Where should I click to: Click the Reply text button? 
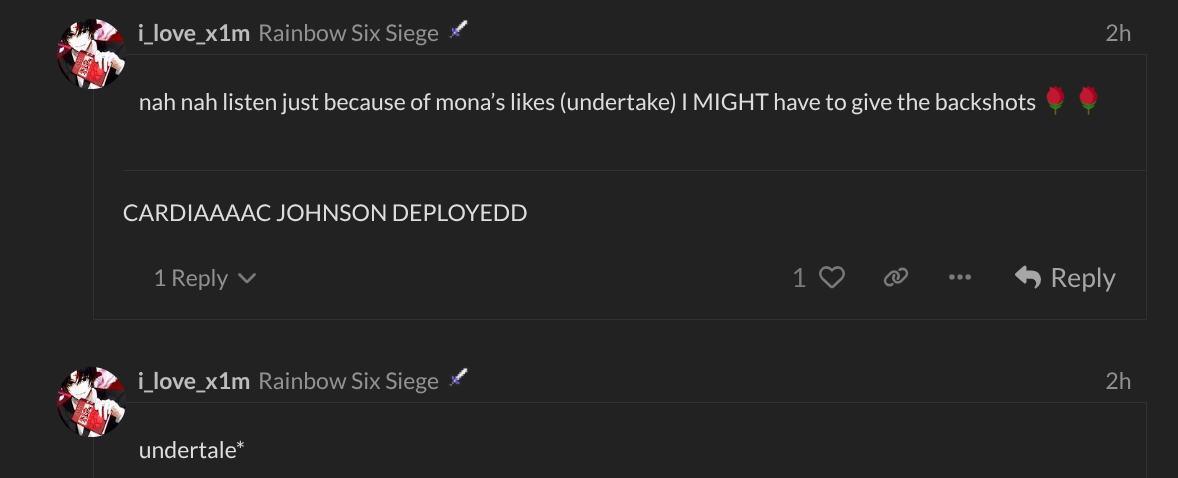click(1083, 277)
